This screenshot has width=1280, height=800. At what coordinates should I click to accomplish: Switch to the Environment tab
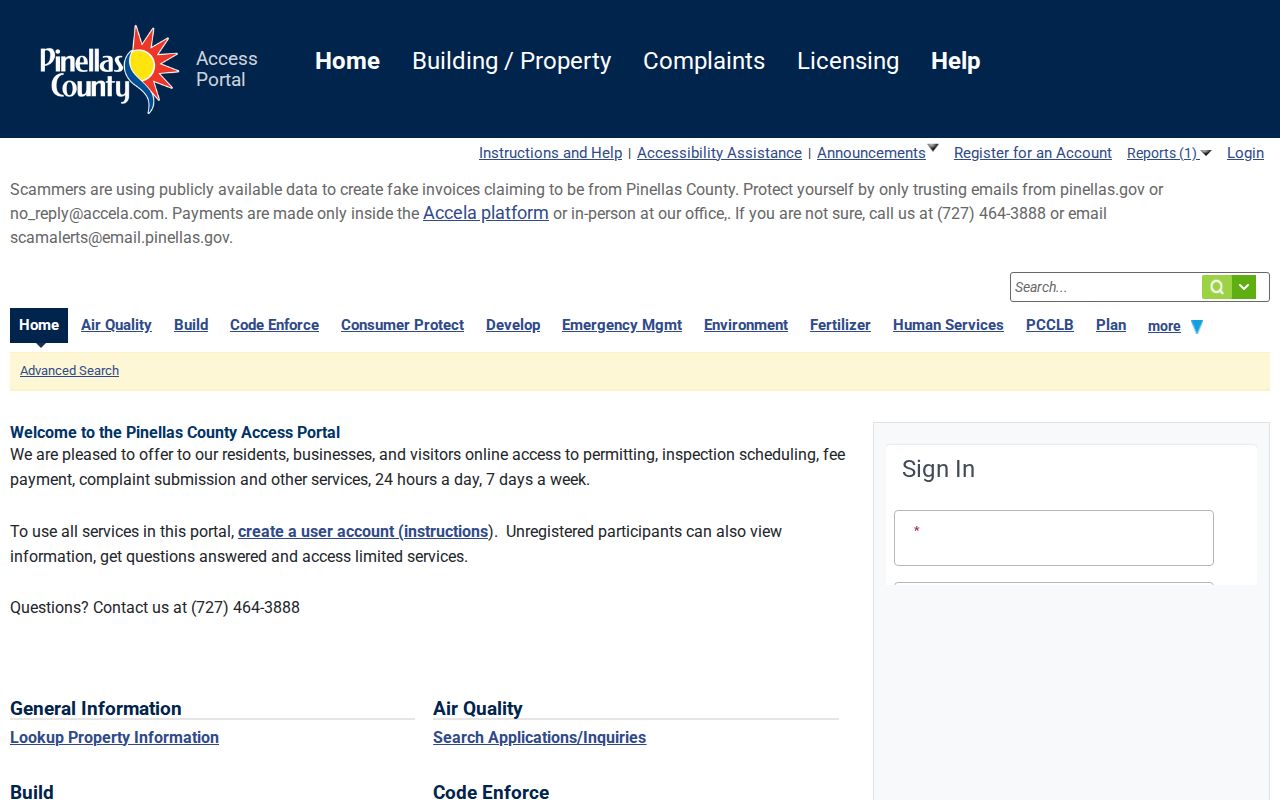pos(746,325)
